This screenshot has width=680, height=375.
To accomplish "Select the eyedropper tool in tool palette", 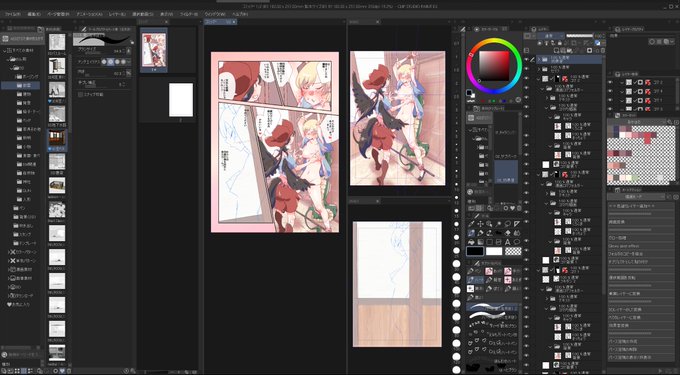I will click(471, 224).
